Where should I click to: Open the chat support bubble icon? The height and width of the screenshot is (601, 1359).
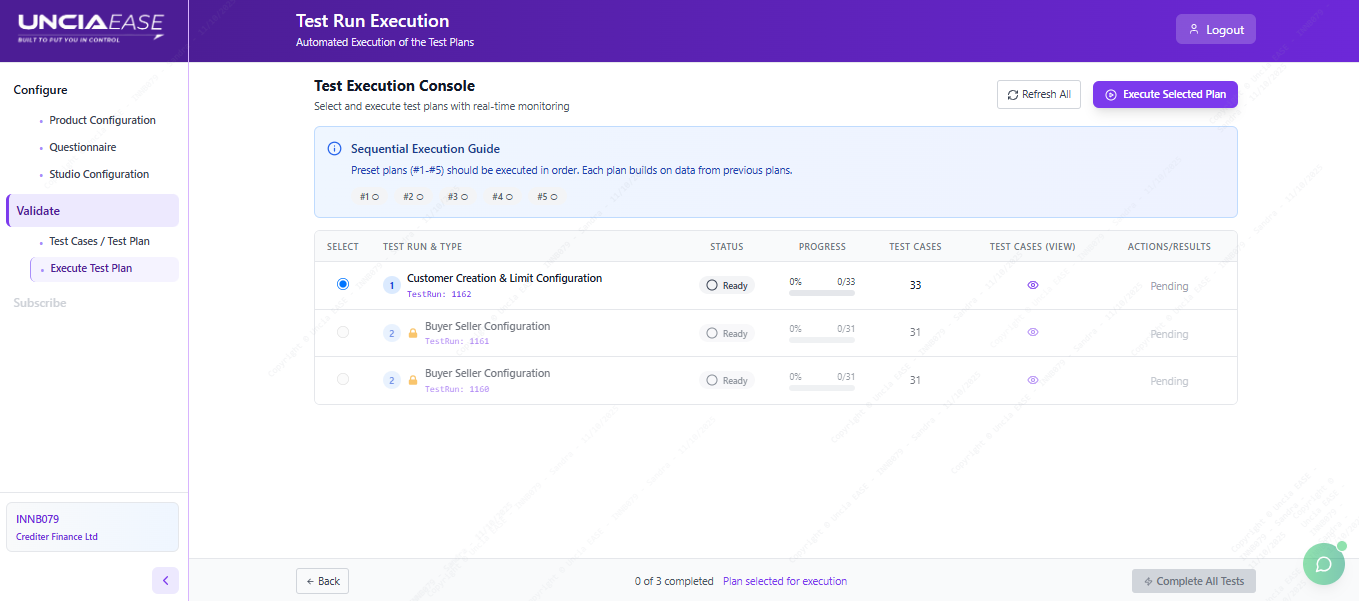coord(1323,564)
